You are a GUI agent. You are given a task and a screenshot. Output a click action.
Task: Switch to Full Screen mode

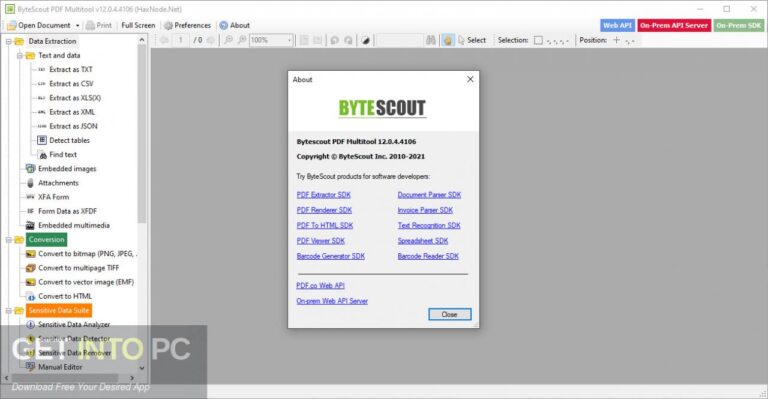point(138,25)
